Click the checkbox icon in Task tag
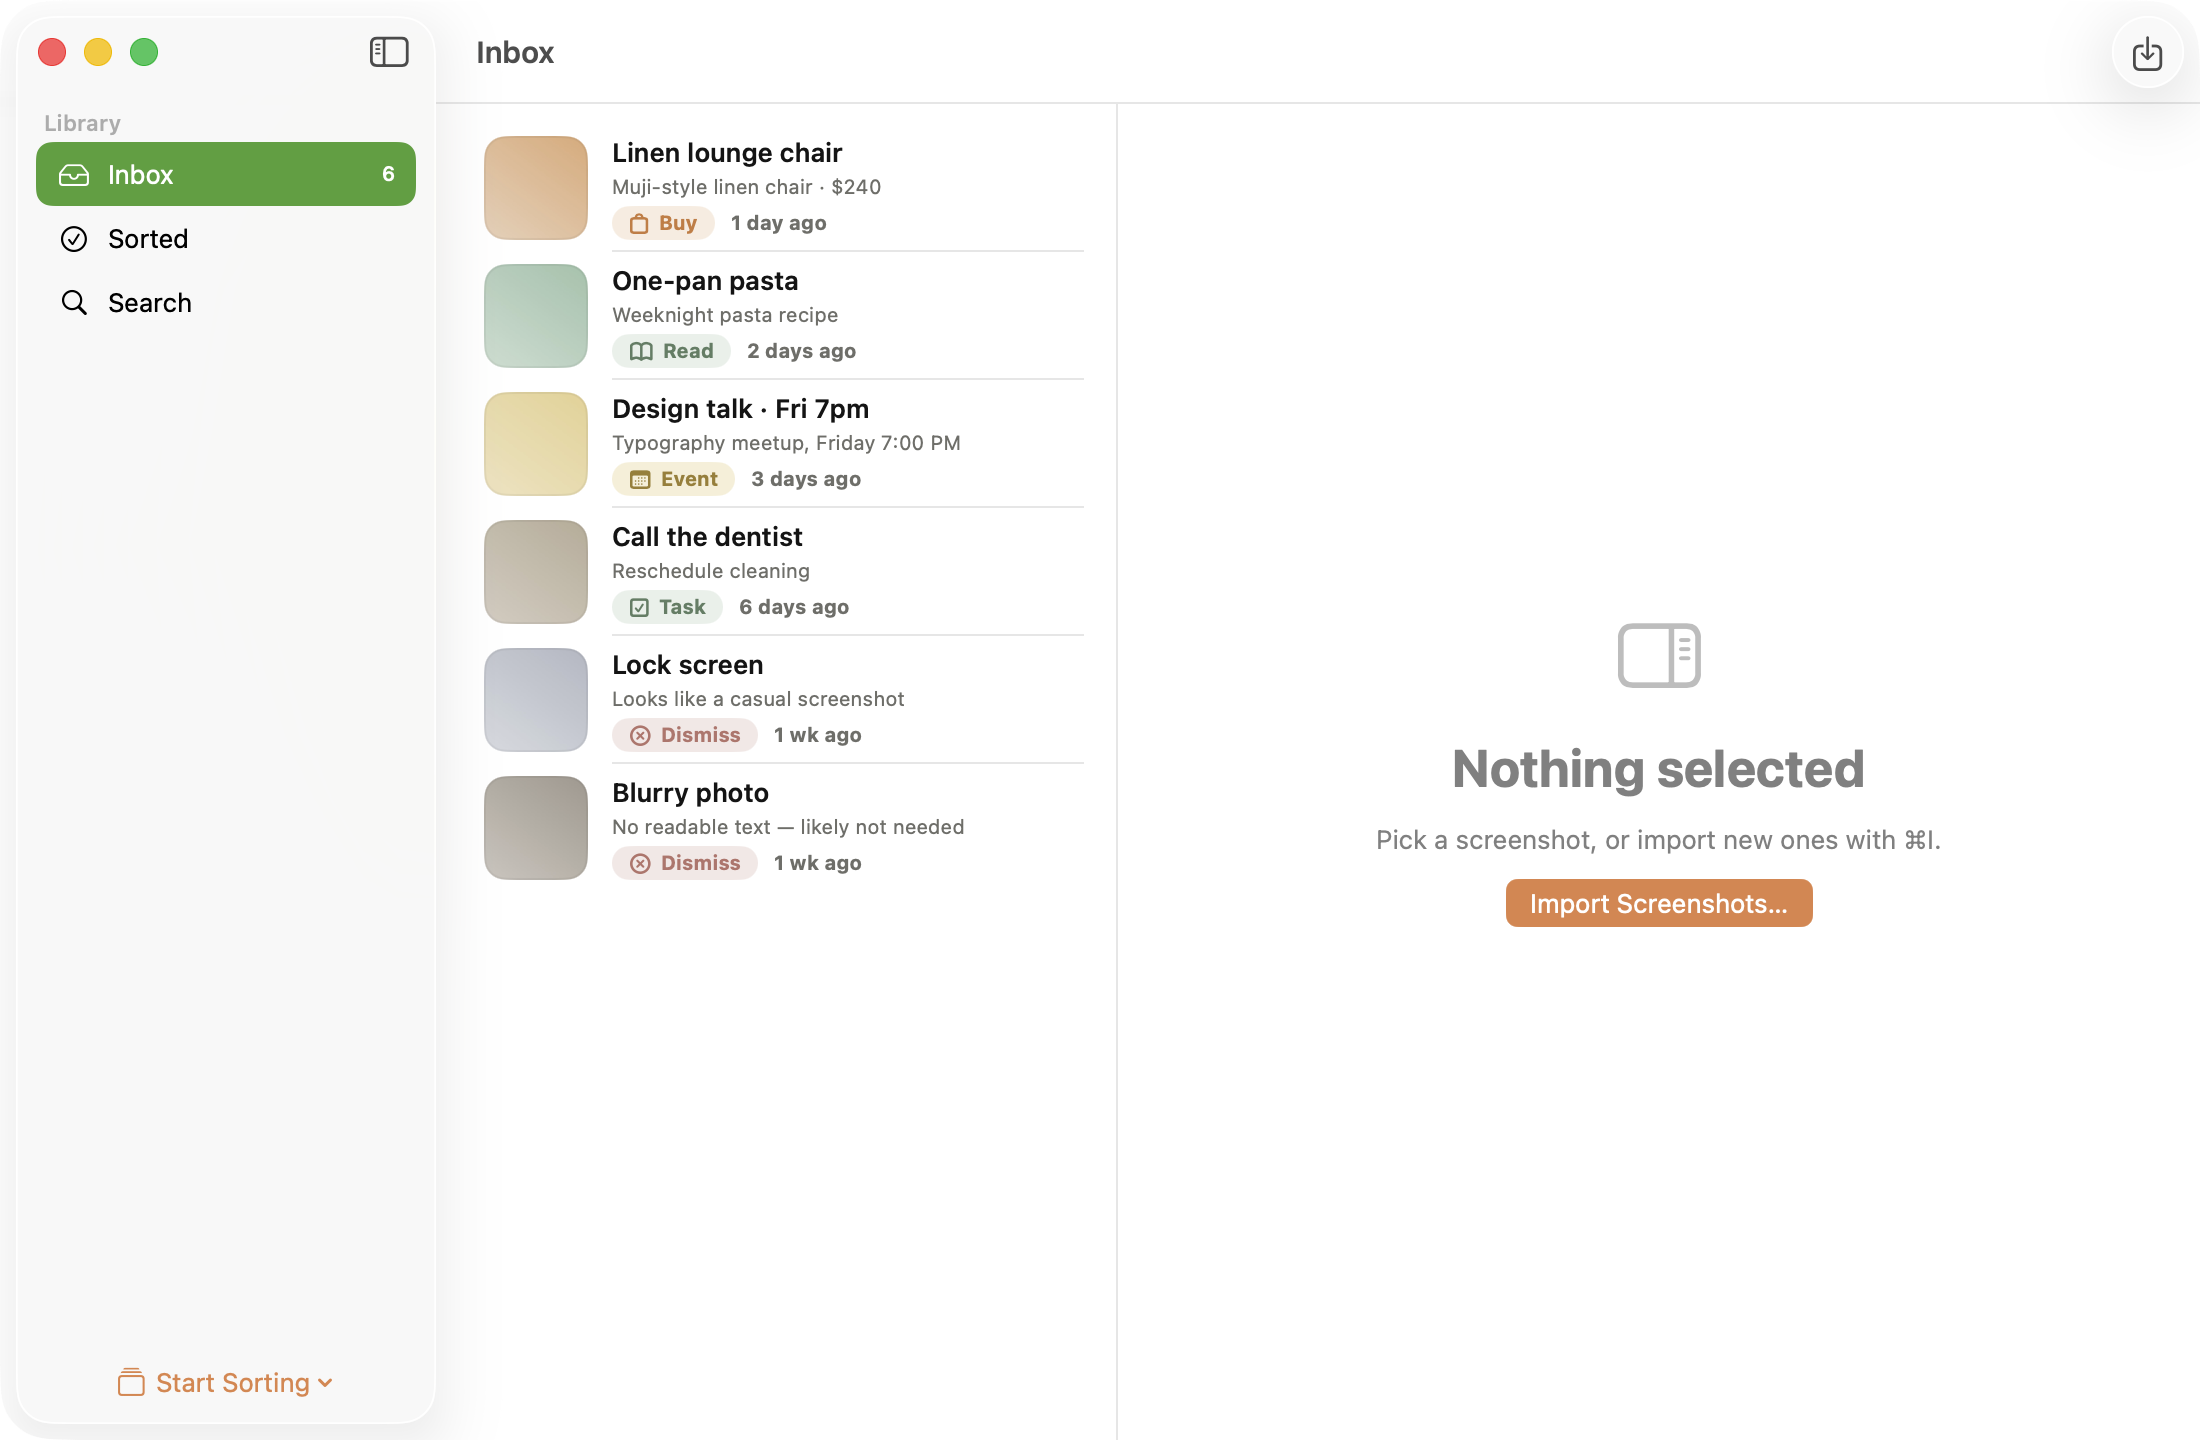 click(x=640, y=607)
